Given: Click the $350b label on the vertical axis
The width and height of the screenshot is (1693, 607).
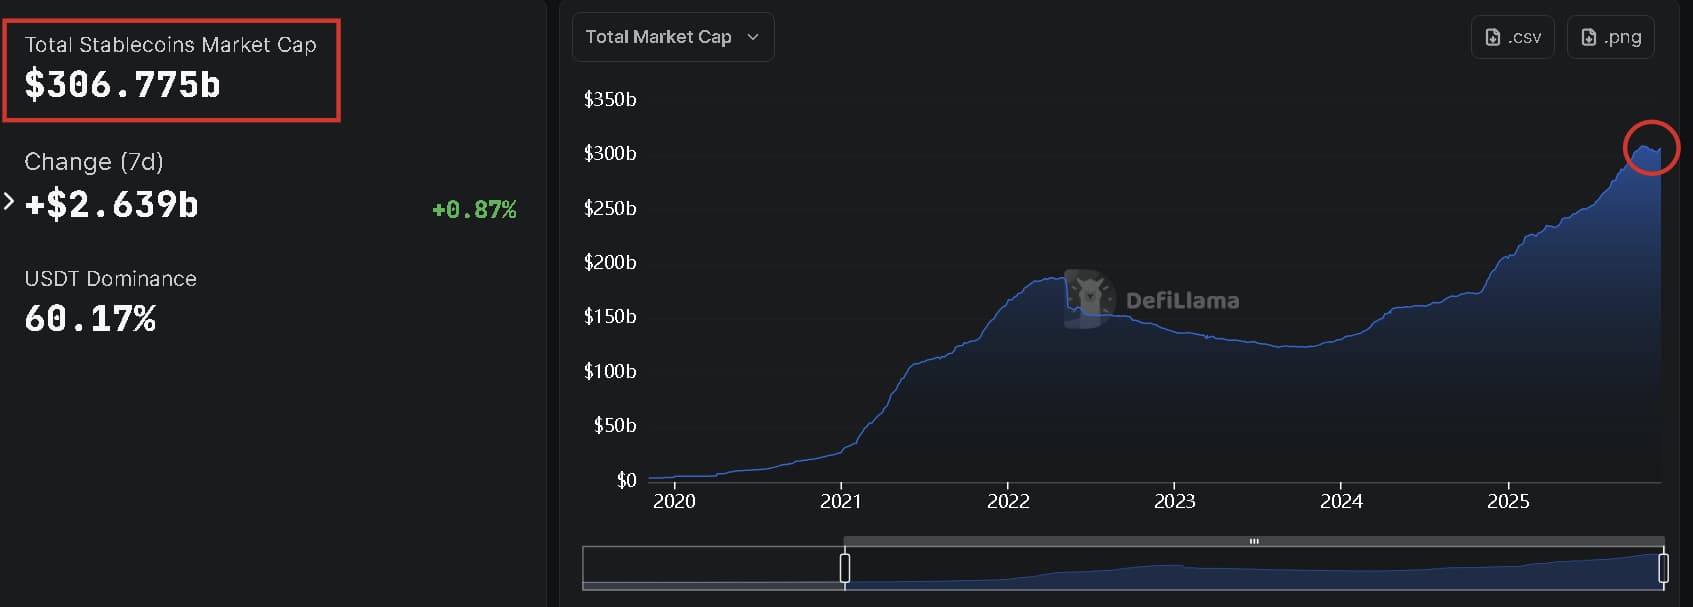Looking at the screenshot, I should pos(610,99).
